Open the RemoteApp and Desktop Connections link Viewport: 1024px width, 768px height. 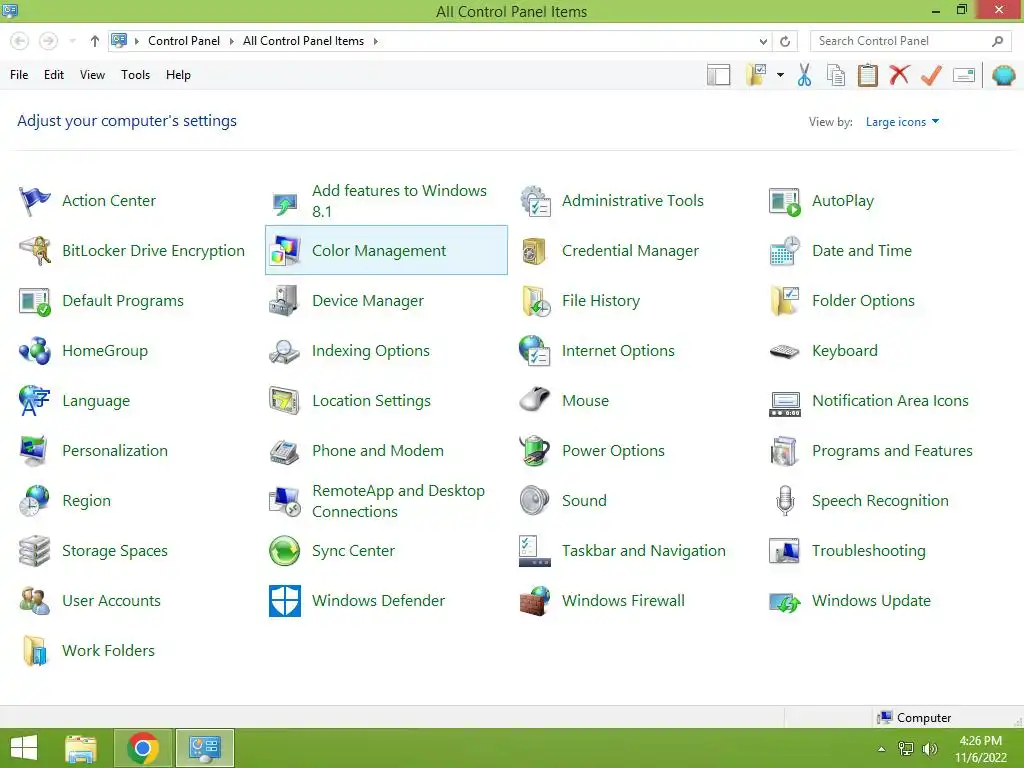398,501
